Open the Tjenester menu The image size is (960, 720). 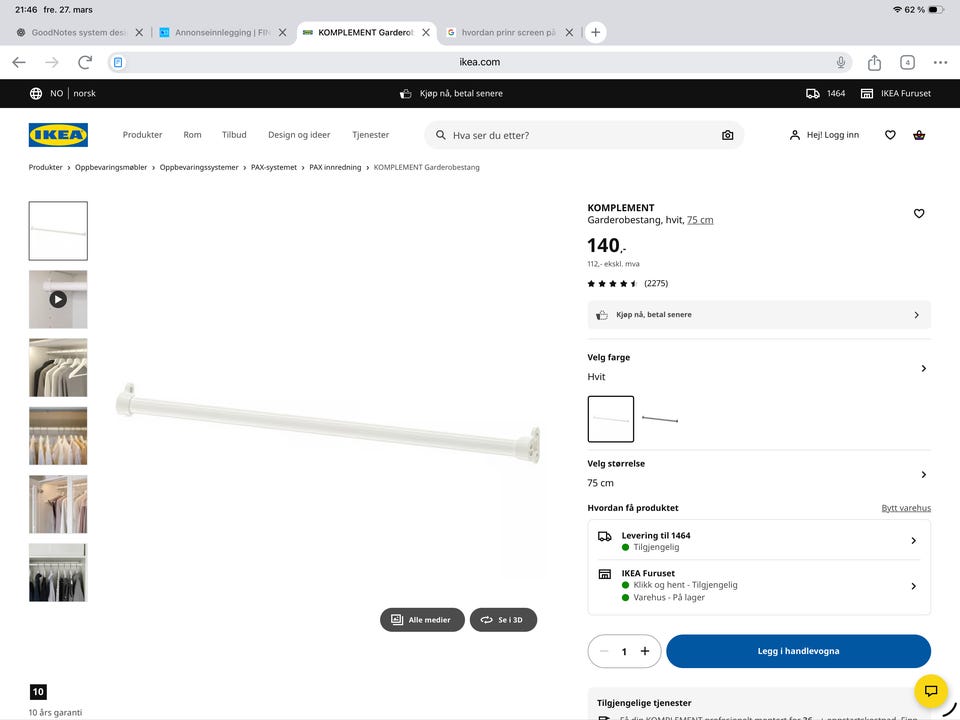pos(370,135)
